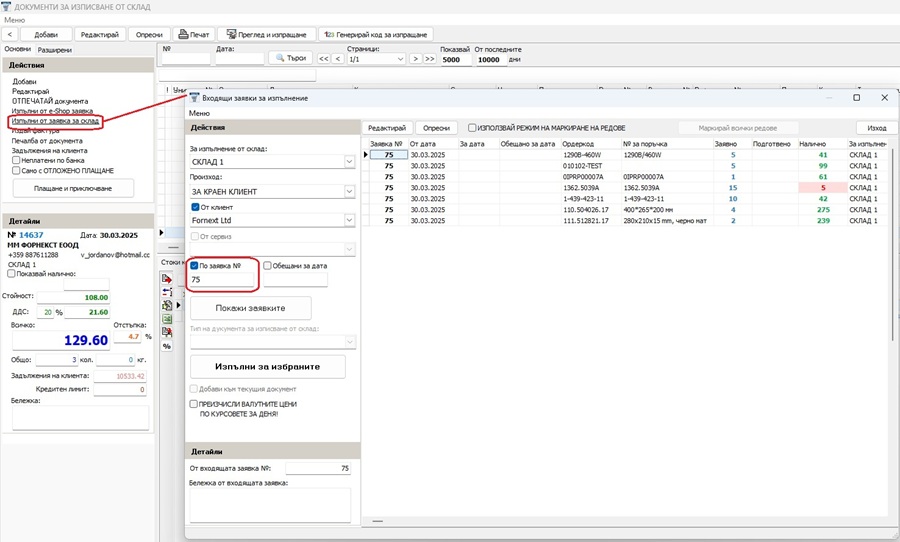Click the Търси search button

pos(290,58)
